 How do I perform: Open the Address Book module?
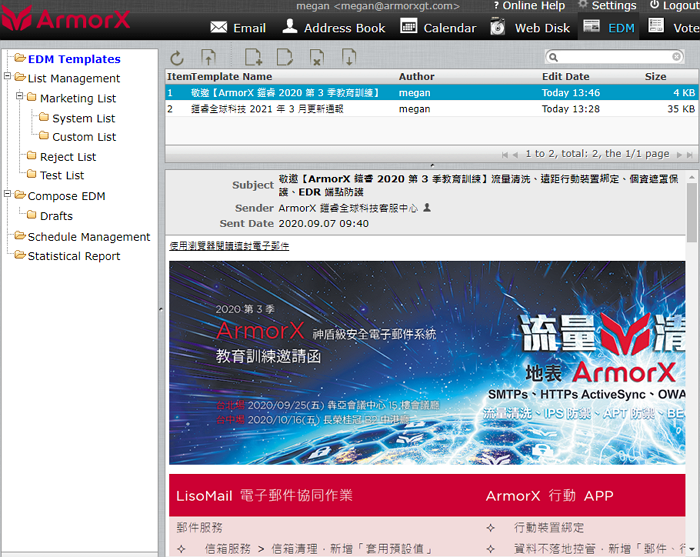pos(333,27)
